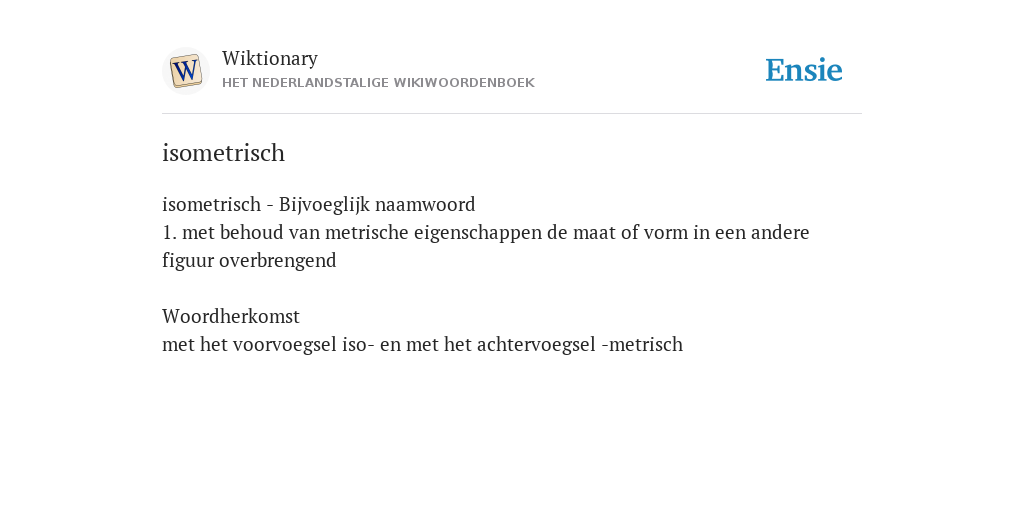Screen dimensions: 1024x512
Task: Click subtitle 'Het Nederlandstalige Wikiwoordenboek'
Action: pos(378,83)
